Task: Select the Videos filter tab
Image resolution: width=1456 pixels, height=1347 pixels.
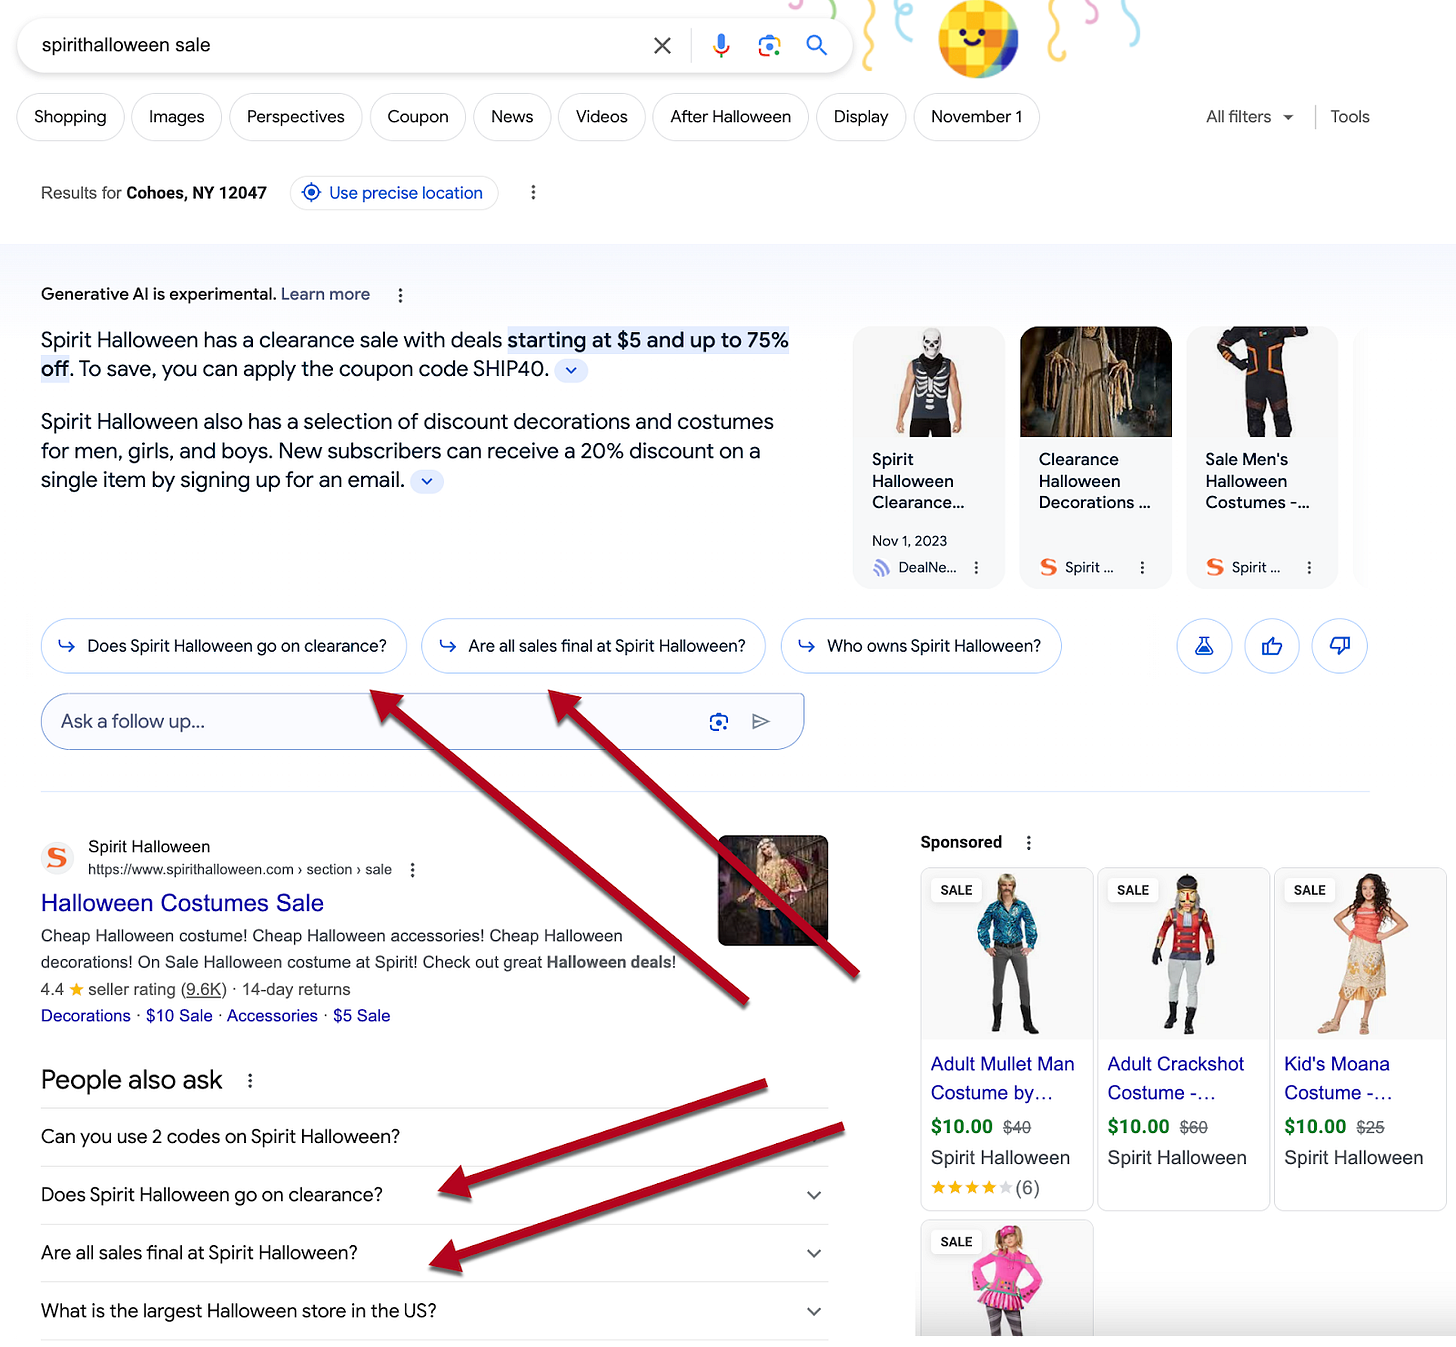Action: (x=602, y=117)
